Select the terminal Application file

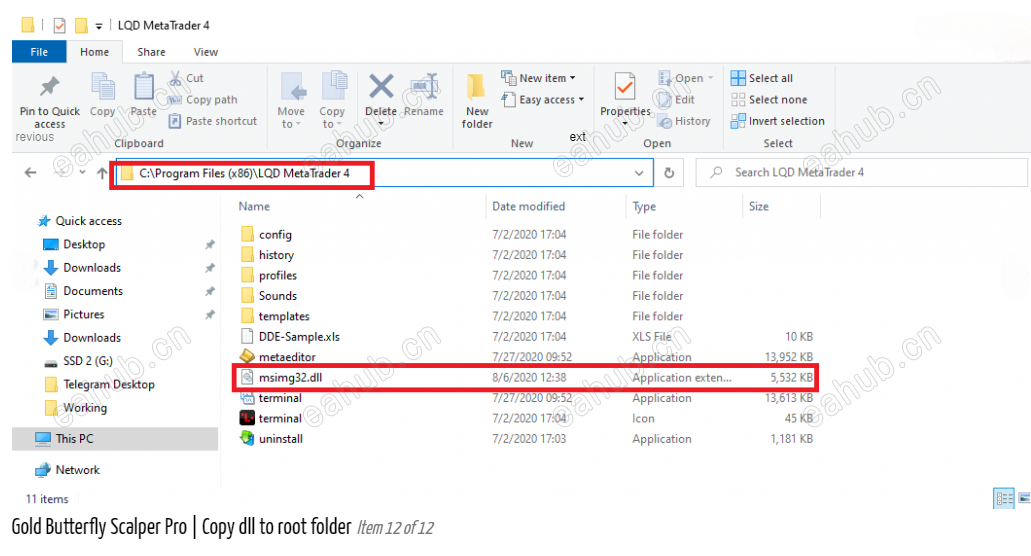pos(272,398)
